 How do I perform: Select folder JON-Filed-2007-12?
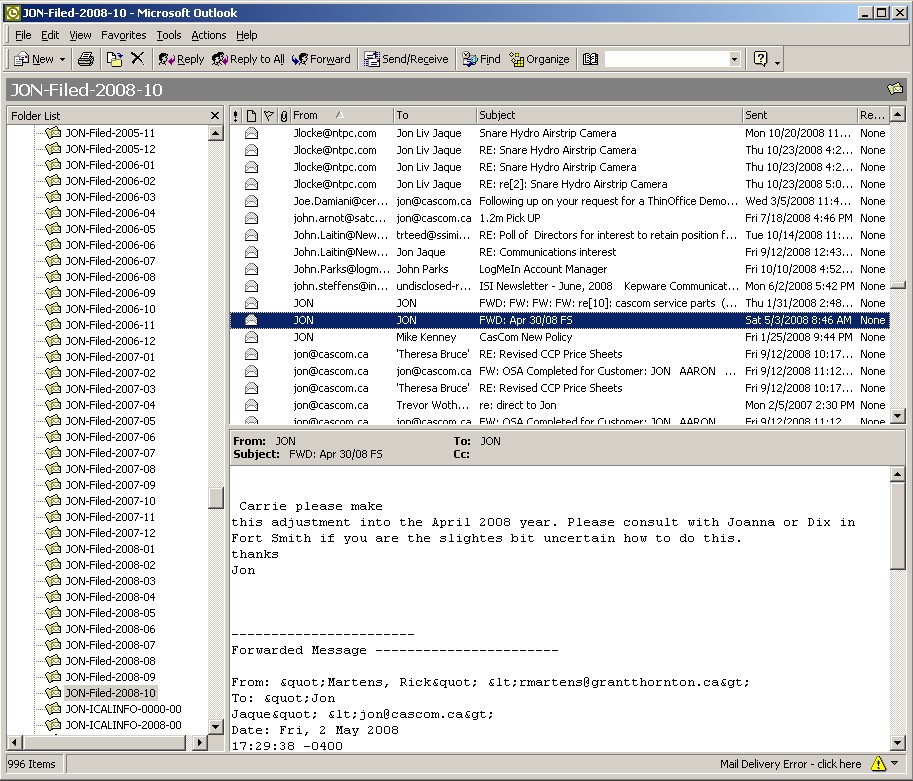110,532
